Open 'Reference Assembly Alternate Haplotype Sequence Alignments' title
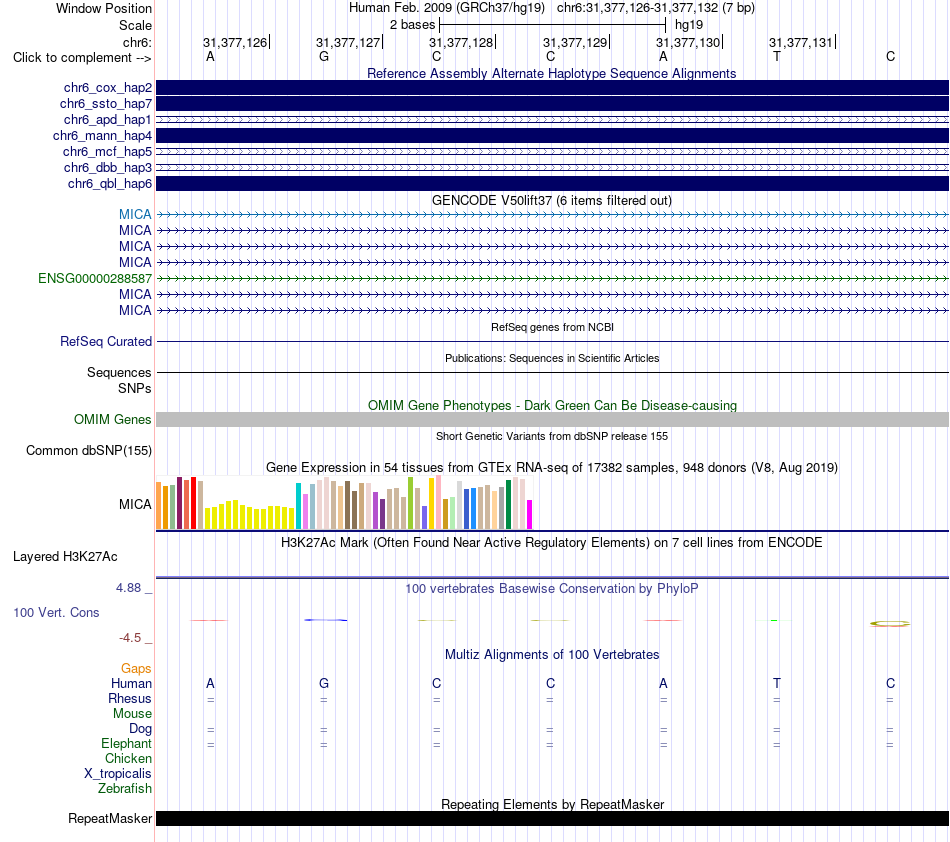950x842 pixels. (x=552, y=73)
